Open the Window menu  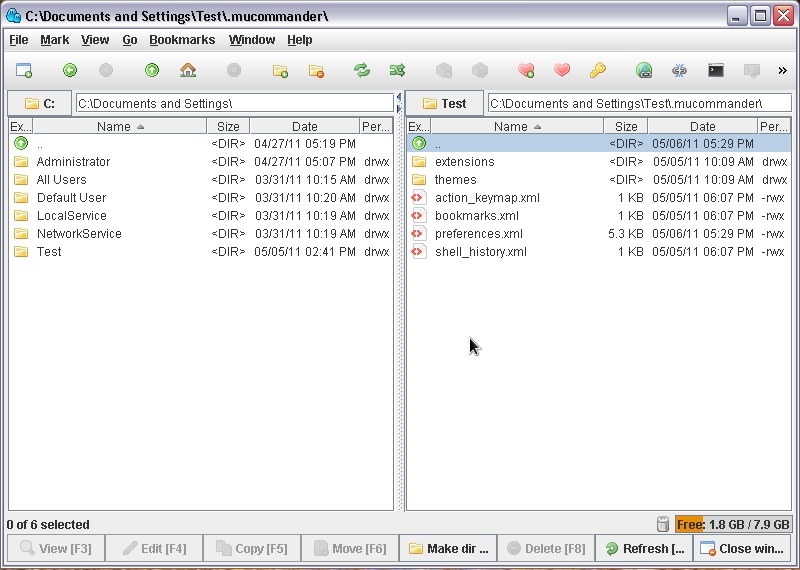(x=252, y=40)
